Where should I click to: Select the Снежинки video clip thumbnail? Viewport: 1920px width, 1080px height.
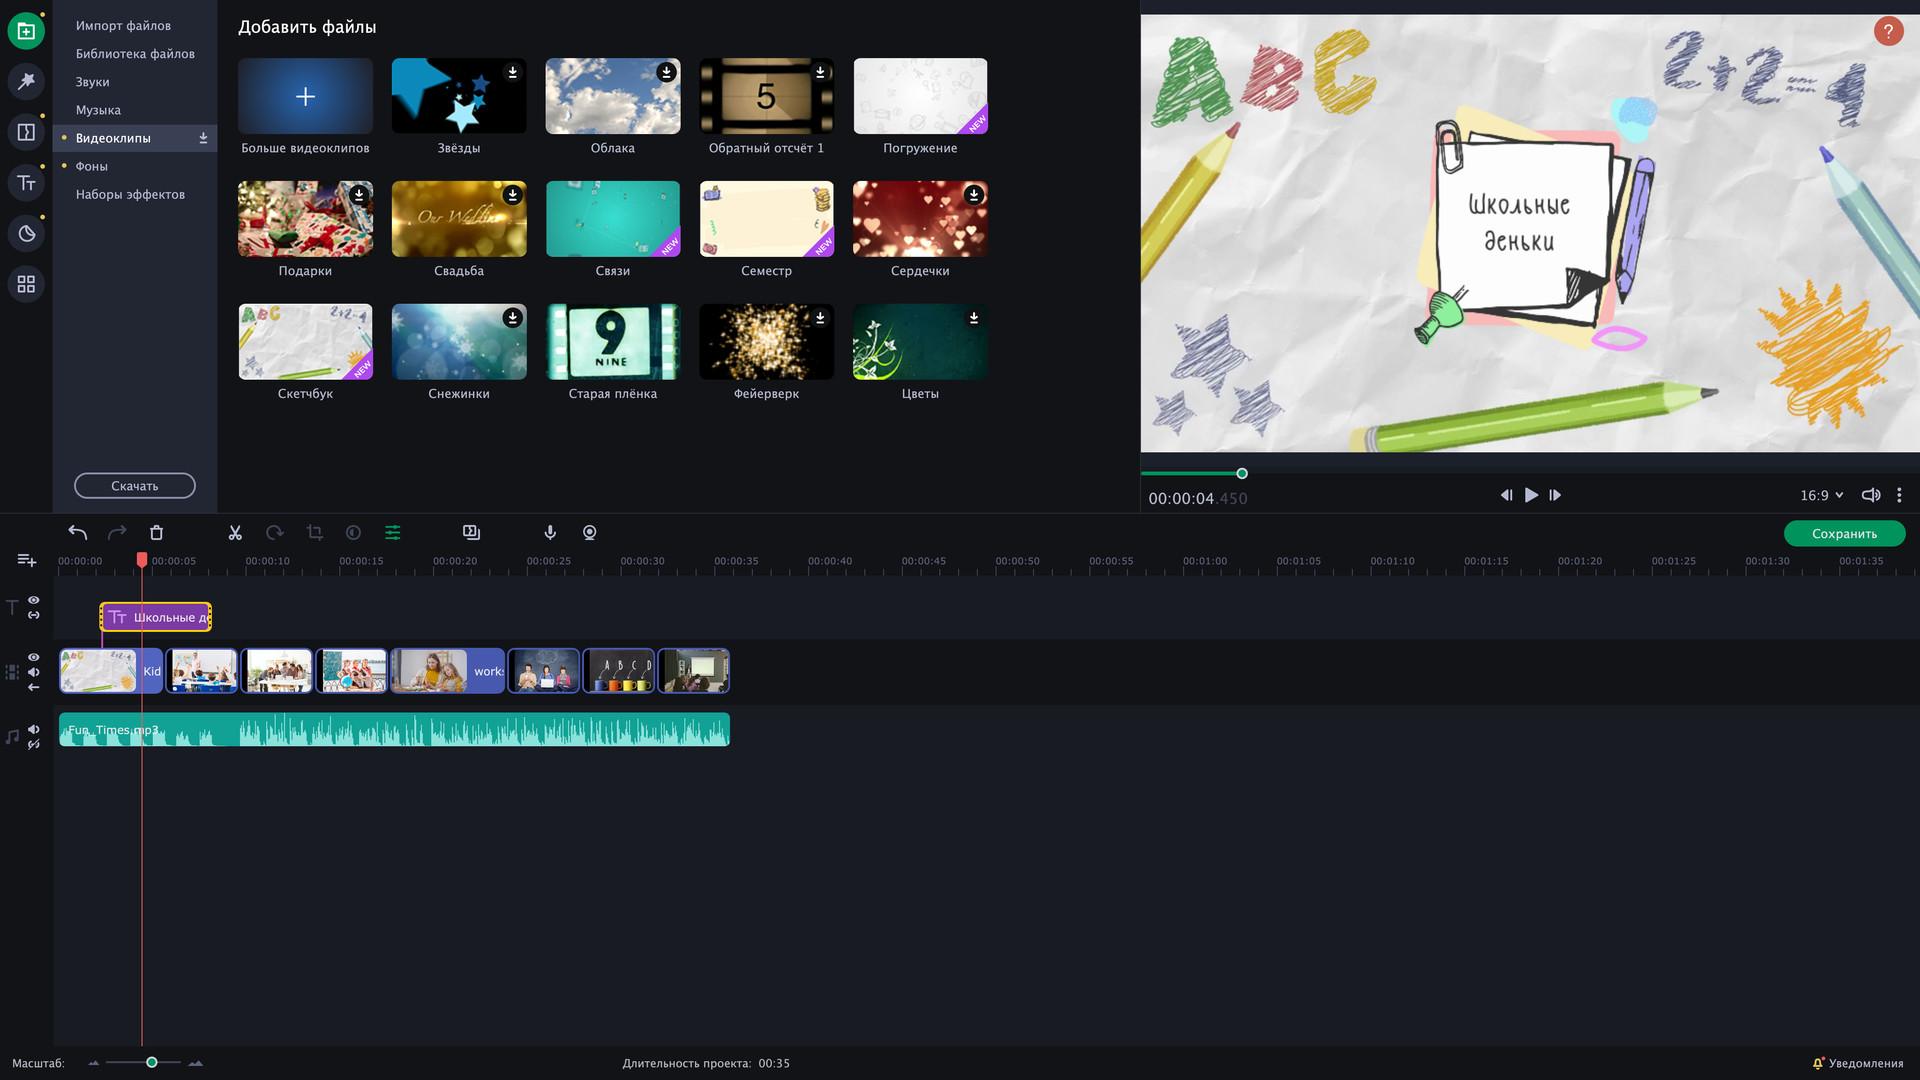(x=458, y=341)
